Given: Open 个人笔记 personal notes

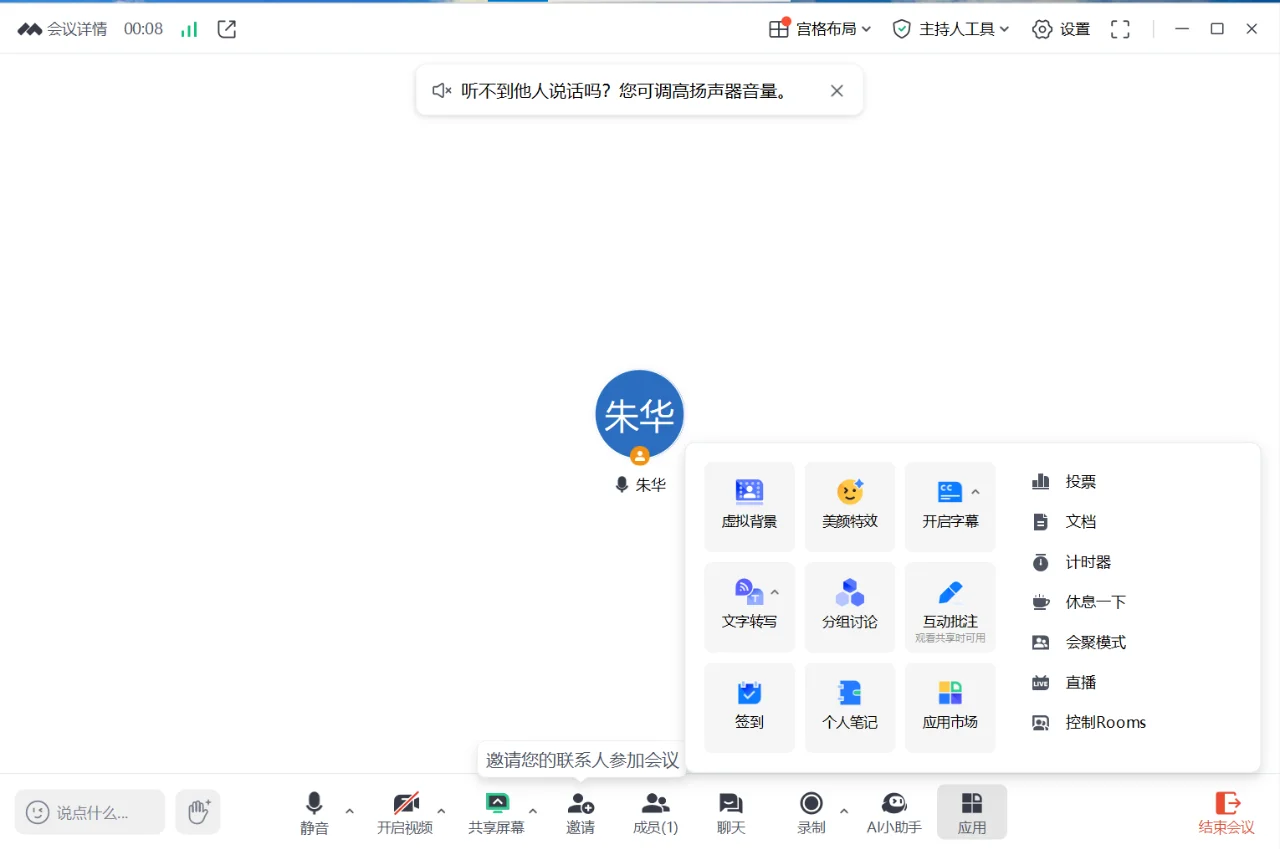Looking at the screenshot, I should click(849, 707).
